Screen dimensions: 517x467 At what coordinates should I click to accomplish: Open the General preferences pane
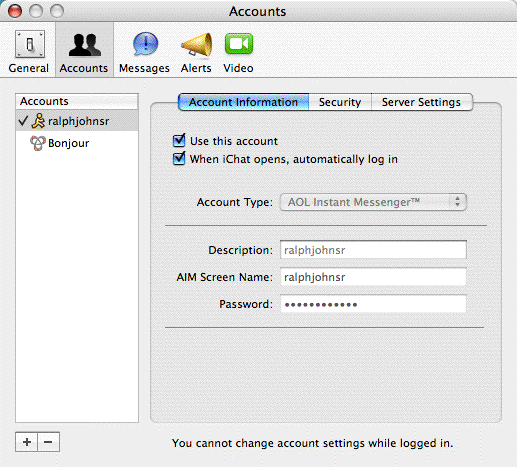29,51
